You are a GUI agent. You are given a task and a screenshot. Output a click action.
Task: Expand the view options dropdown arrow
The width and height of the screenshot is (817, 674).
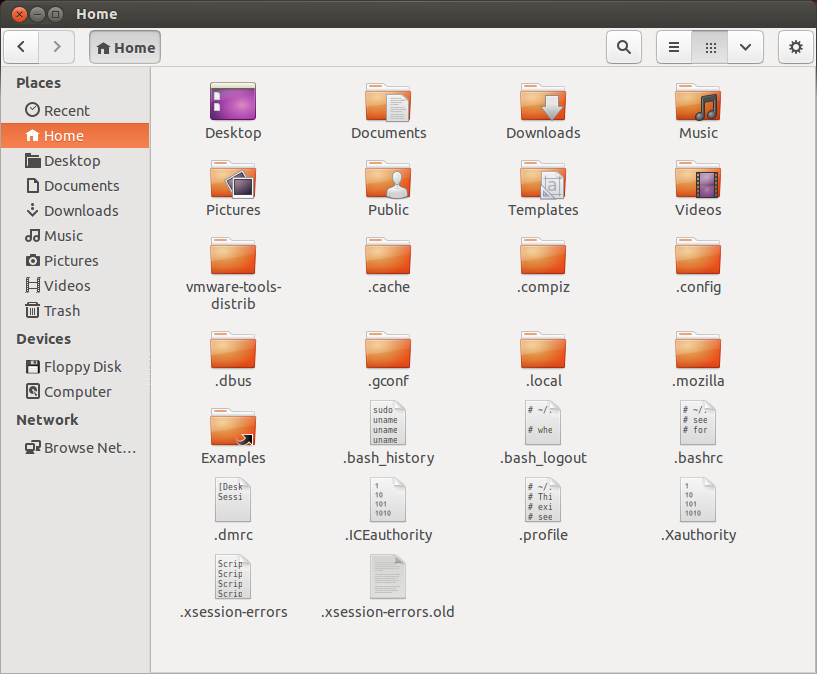(x=745, y=47)
